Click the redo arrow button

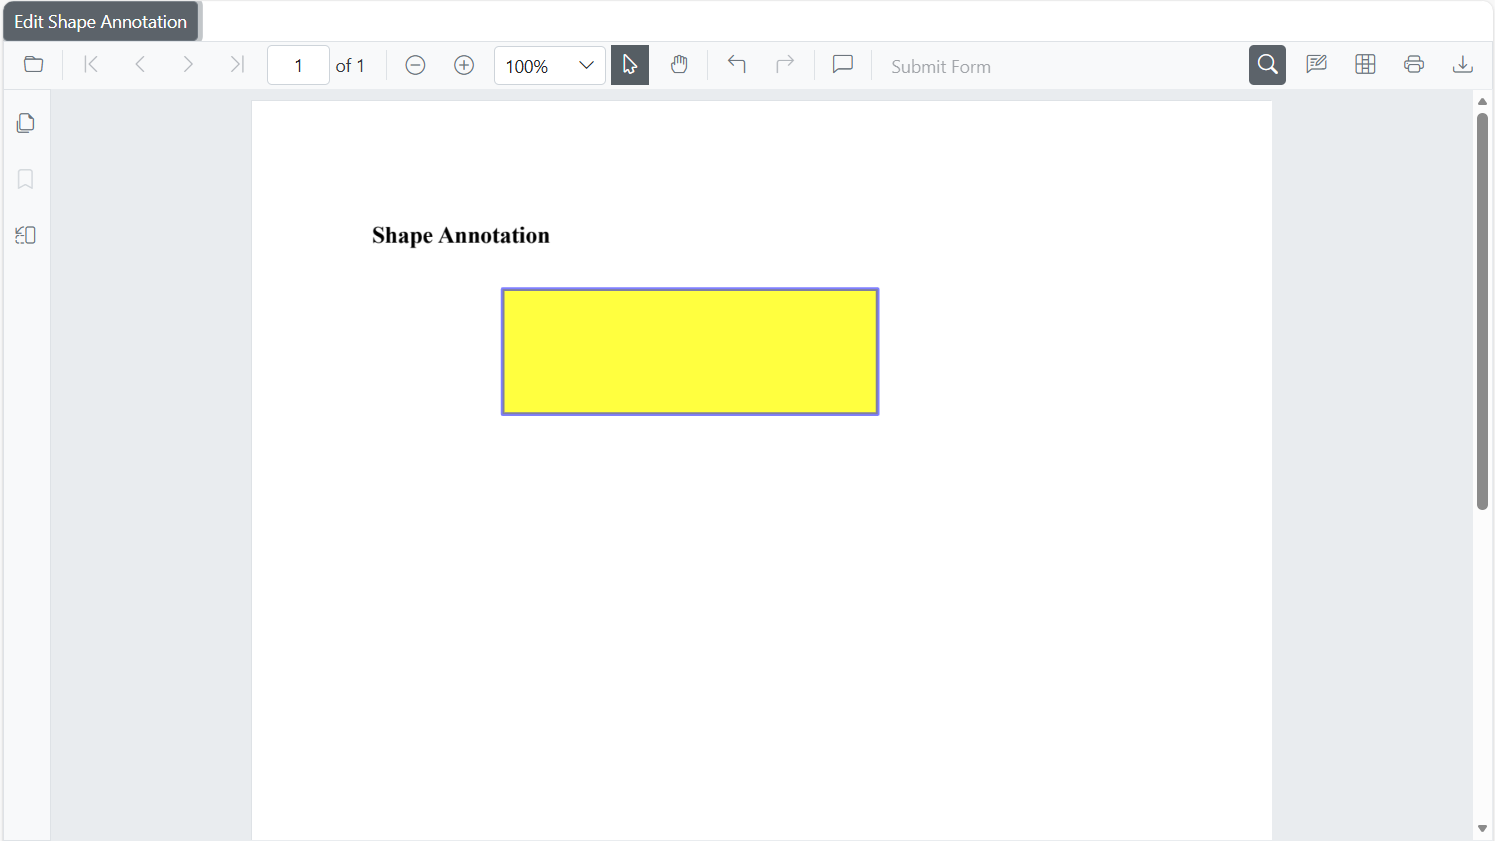coord(785,65)
